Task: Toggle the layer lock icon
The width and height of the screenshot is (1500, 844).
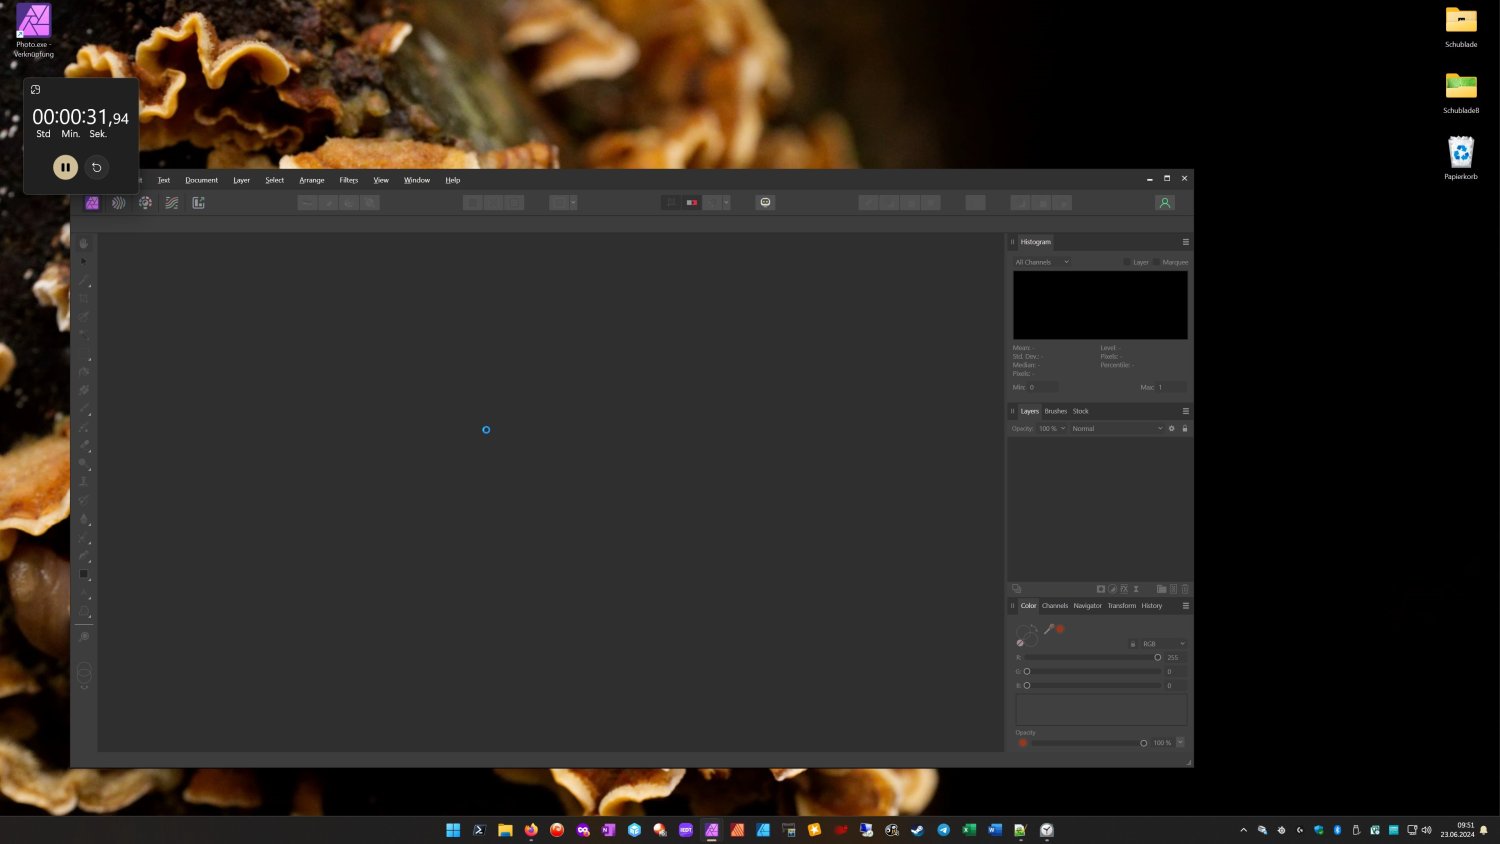Action: tap(1185, 429)
